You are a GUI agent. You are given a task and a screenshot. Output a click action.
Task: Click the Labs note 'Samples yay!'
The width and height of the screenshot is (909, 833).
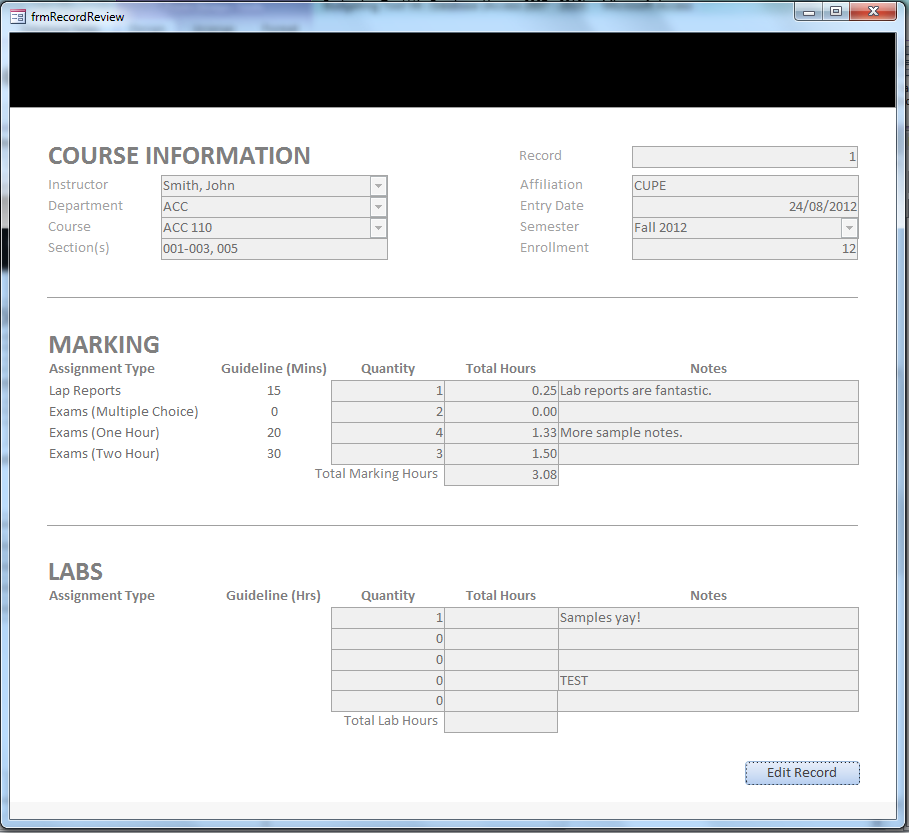pos(708,618)
